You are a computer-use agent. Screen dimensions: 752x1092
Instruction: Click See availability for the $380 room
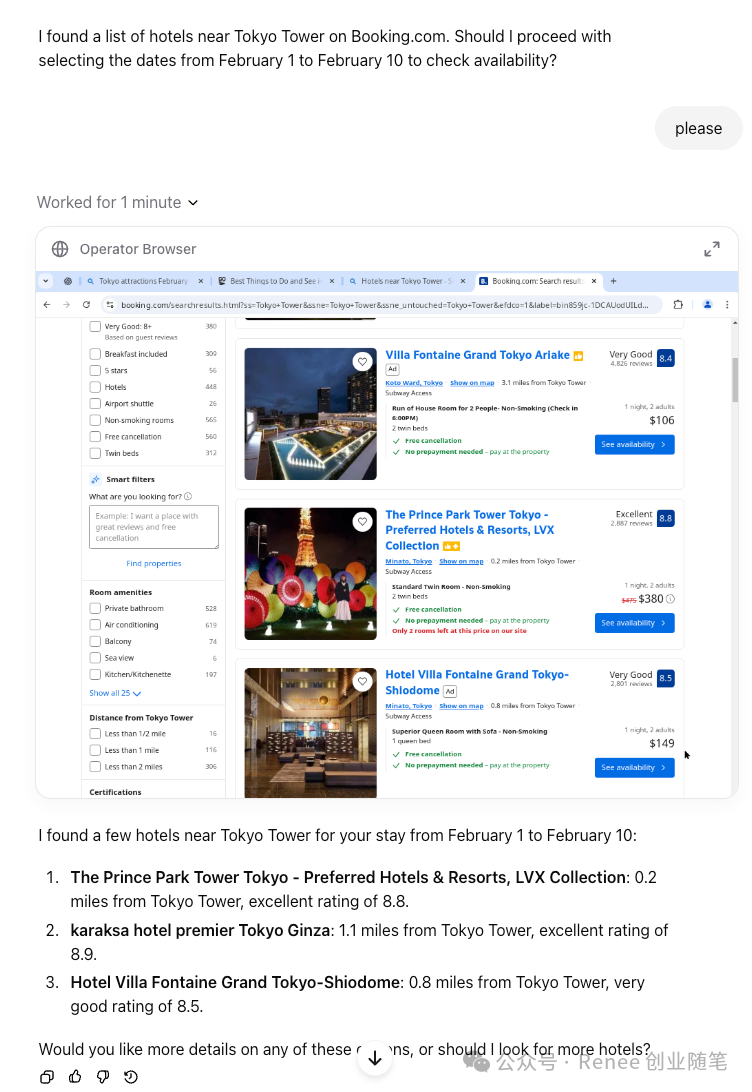pos(634,623)
